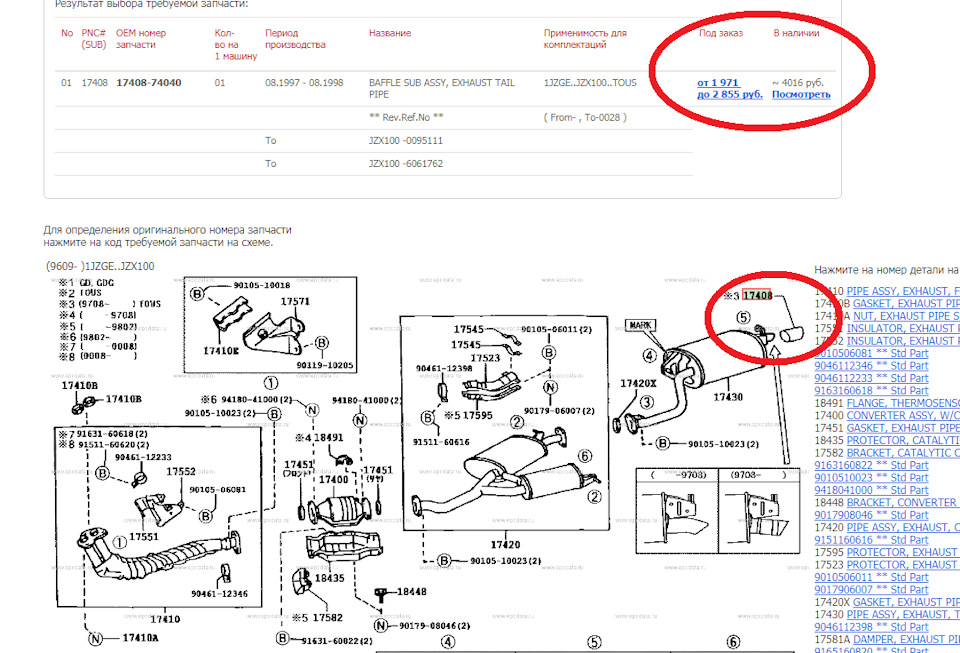Open '9418041000 ** Std Part' link

point(871,490)
